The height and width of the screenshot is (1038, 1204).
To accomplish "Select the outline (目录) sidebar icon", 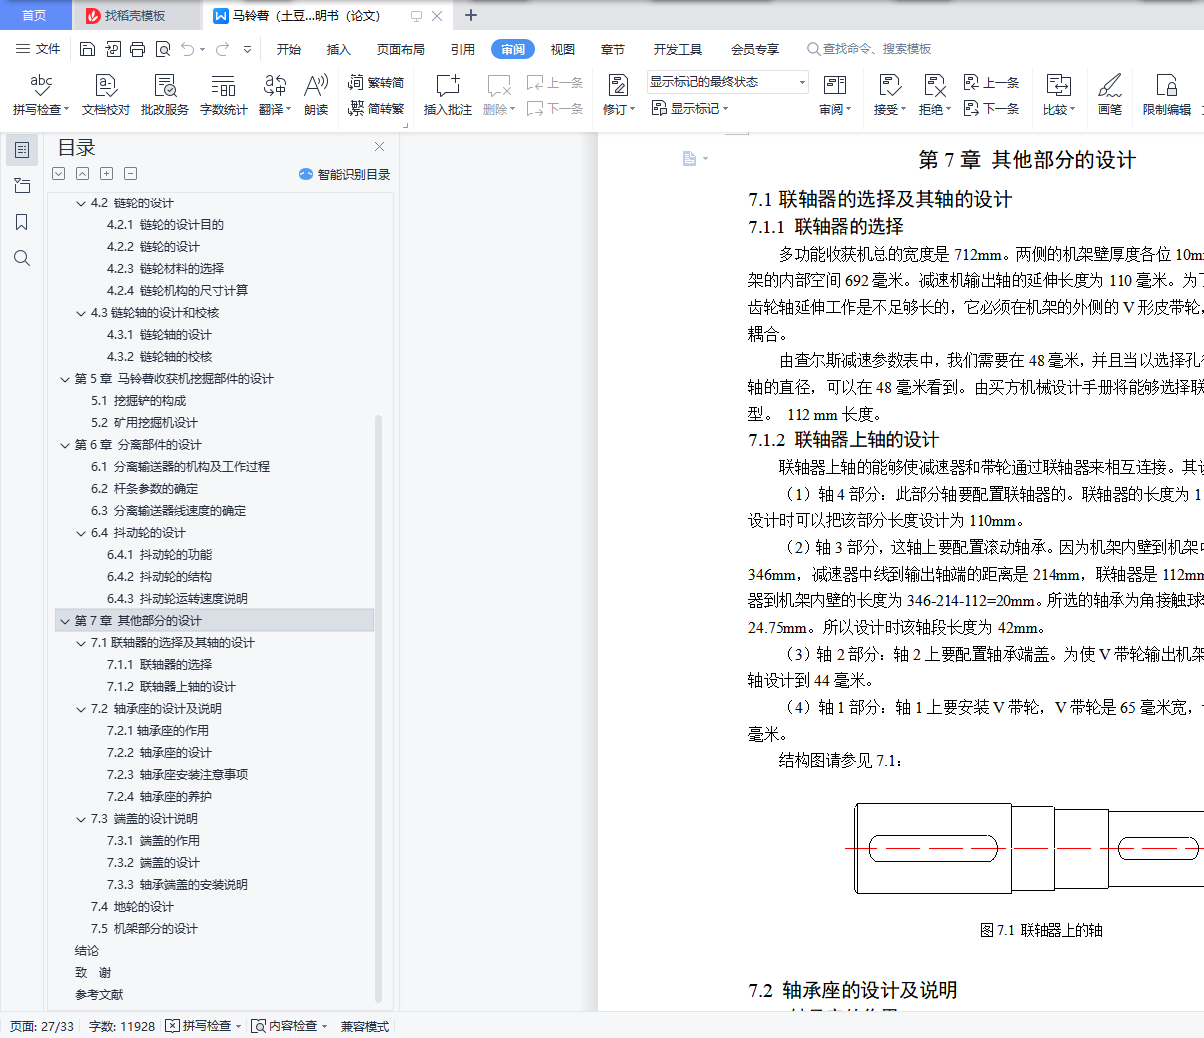I will coord(22,150).
